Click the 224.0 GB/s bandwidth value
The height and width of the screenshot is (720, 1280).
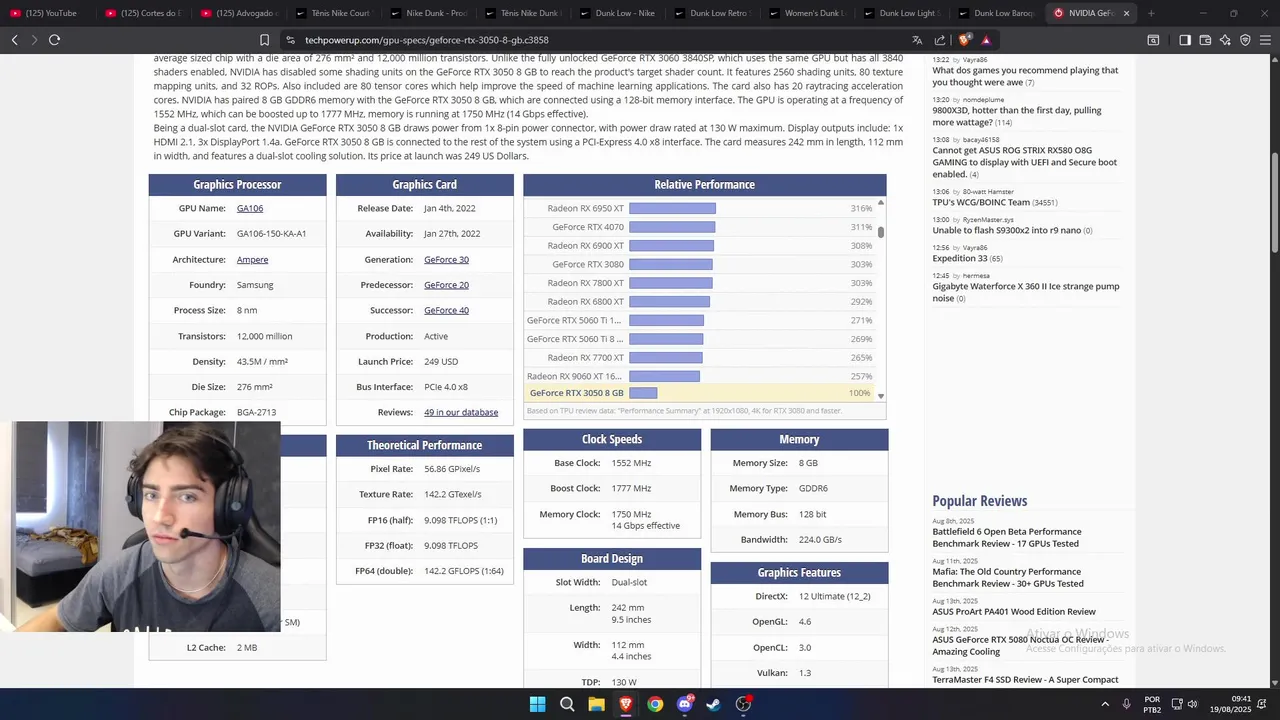click(x=820, y=540)
